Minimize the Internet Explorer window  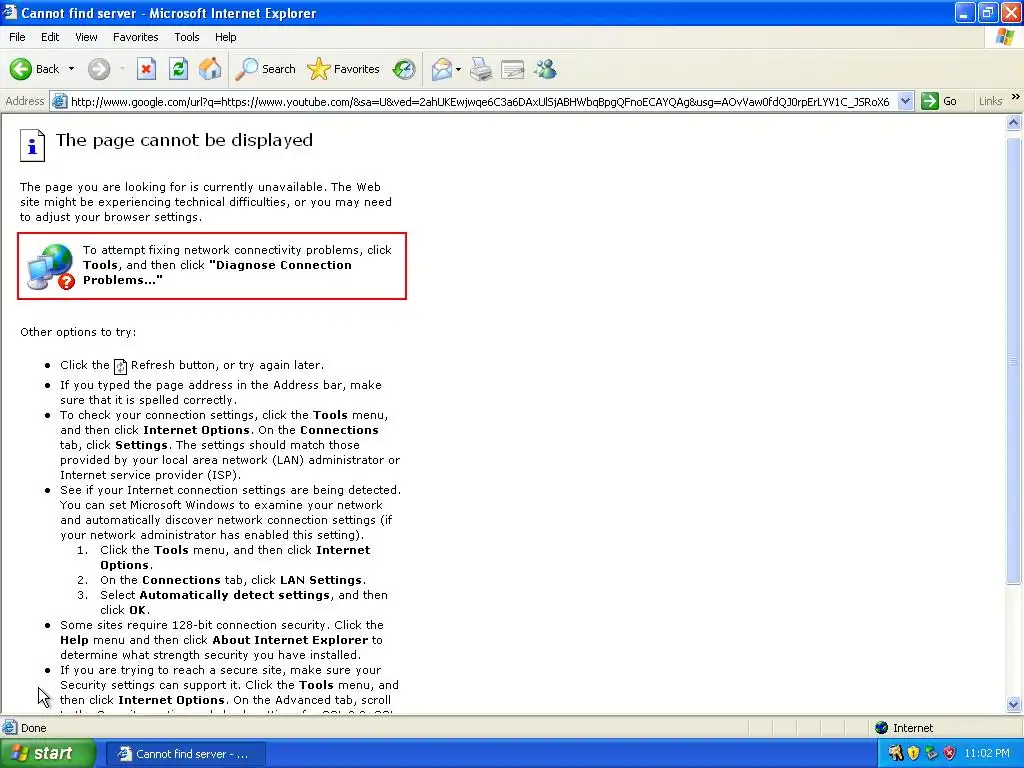click(x=965, y=12)
